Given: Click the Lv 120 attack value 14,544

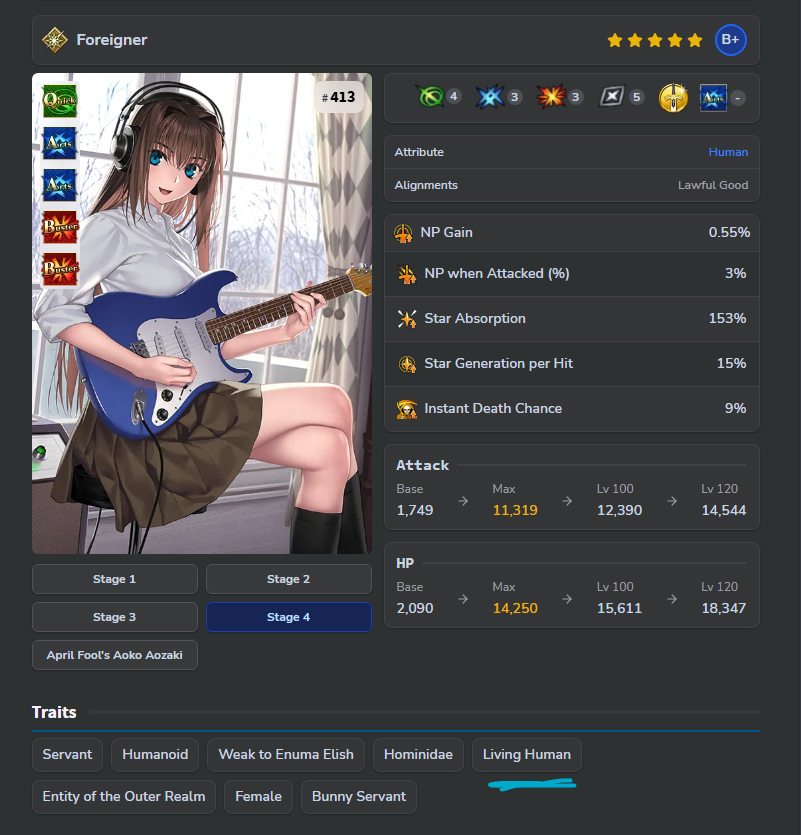Looking at the screenshot, I should coord(724,510).
